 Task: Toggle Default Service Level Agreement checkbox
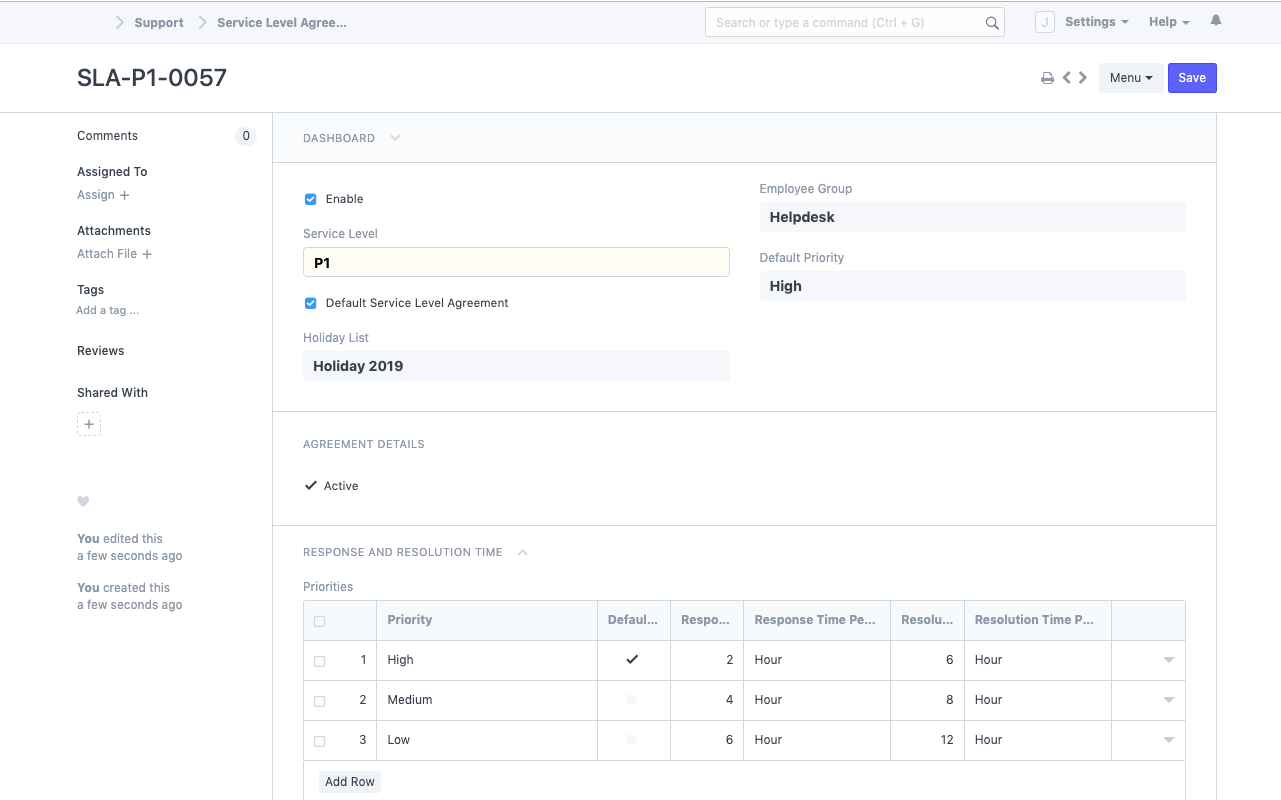(x=311, y=304)
